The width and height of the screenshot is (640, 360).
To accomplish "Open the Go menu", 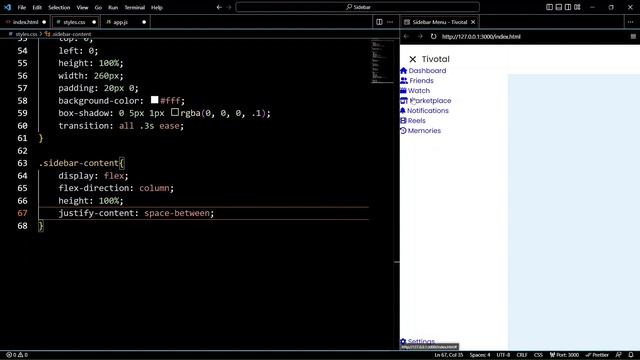I will tap(98, 7).
